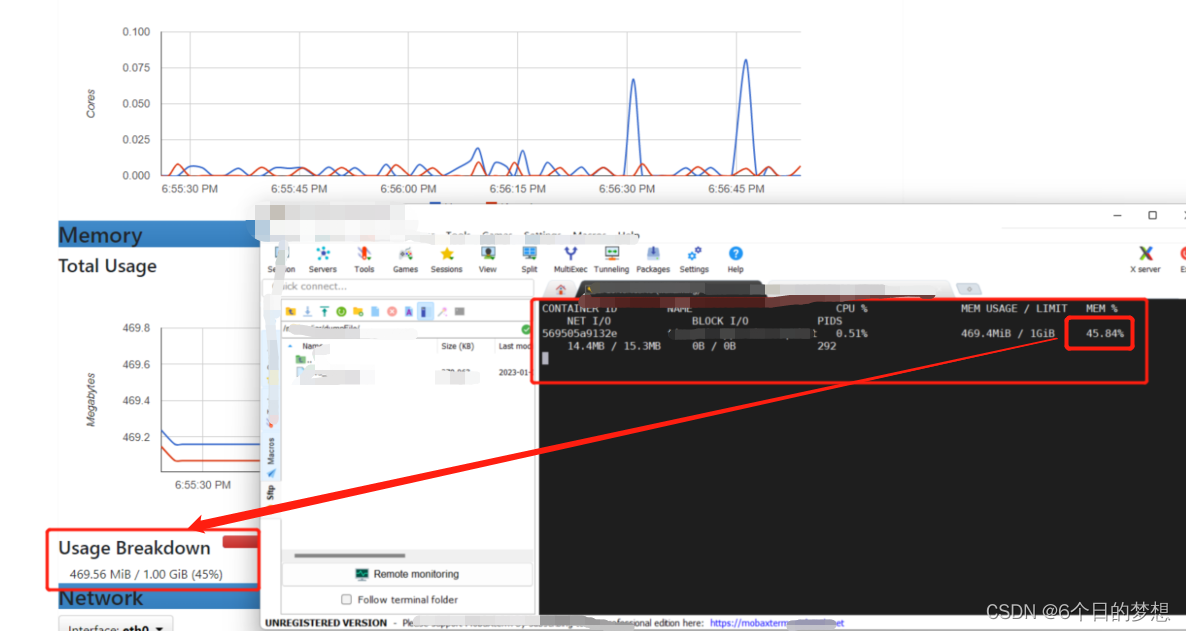Select the Macros vertical sidebar tab
1186x631 pixels.
[271, 450]
